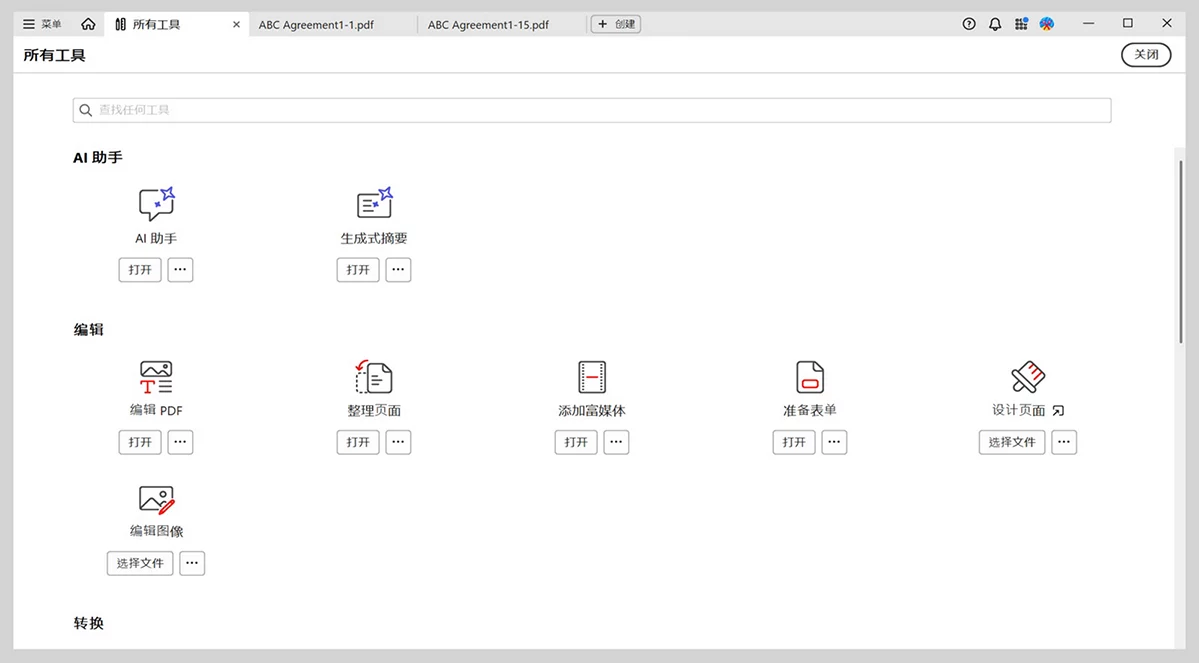This screenshot has width=1199, height=663.
Task: Click the search magnifier icon
Action: [x=86, y=110]
